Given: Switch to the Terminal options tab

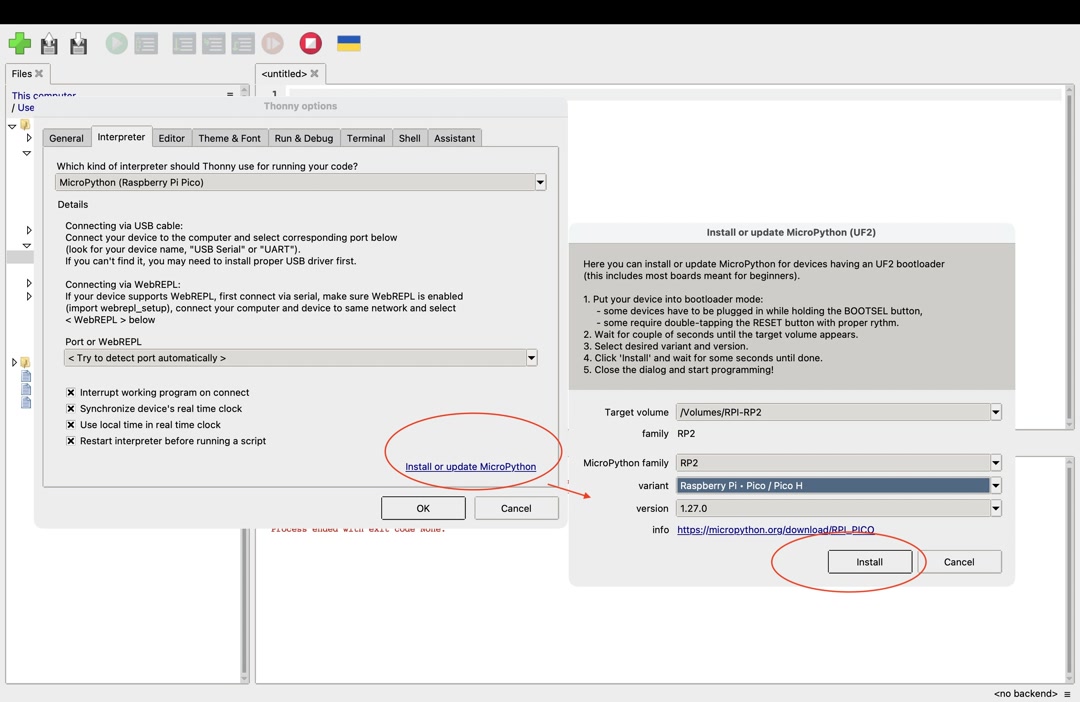Looking at the screenshot, I should [366, 138].
